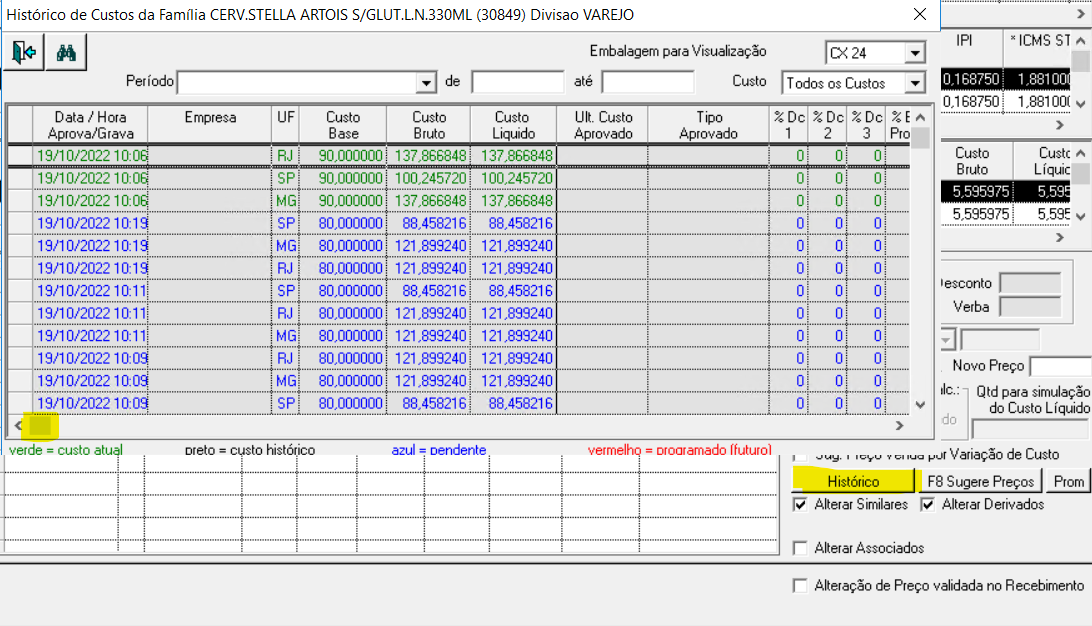Click the cost grid horizontal scroll right arrow
This screenshot has height=626, width=1092.
pos(899,425)
